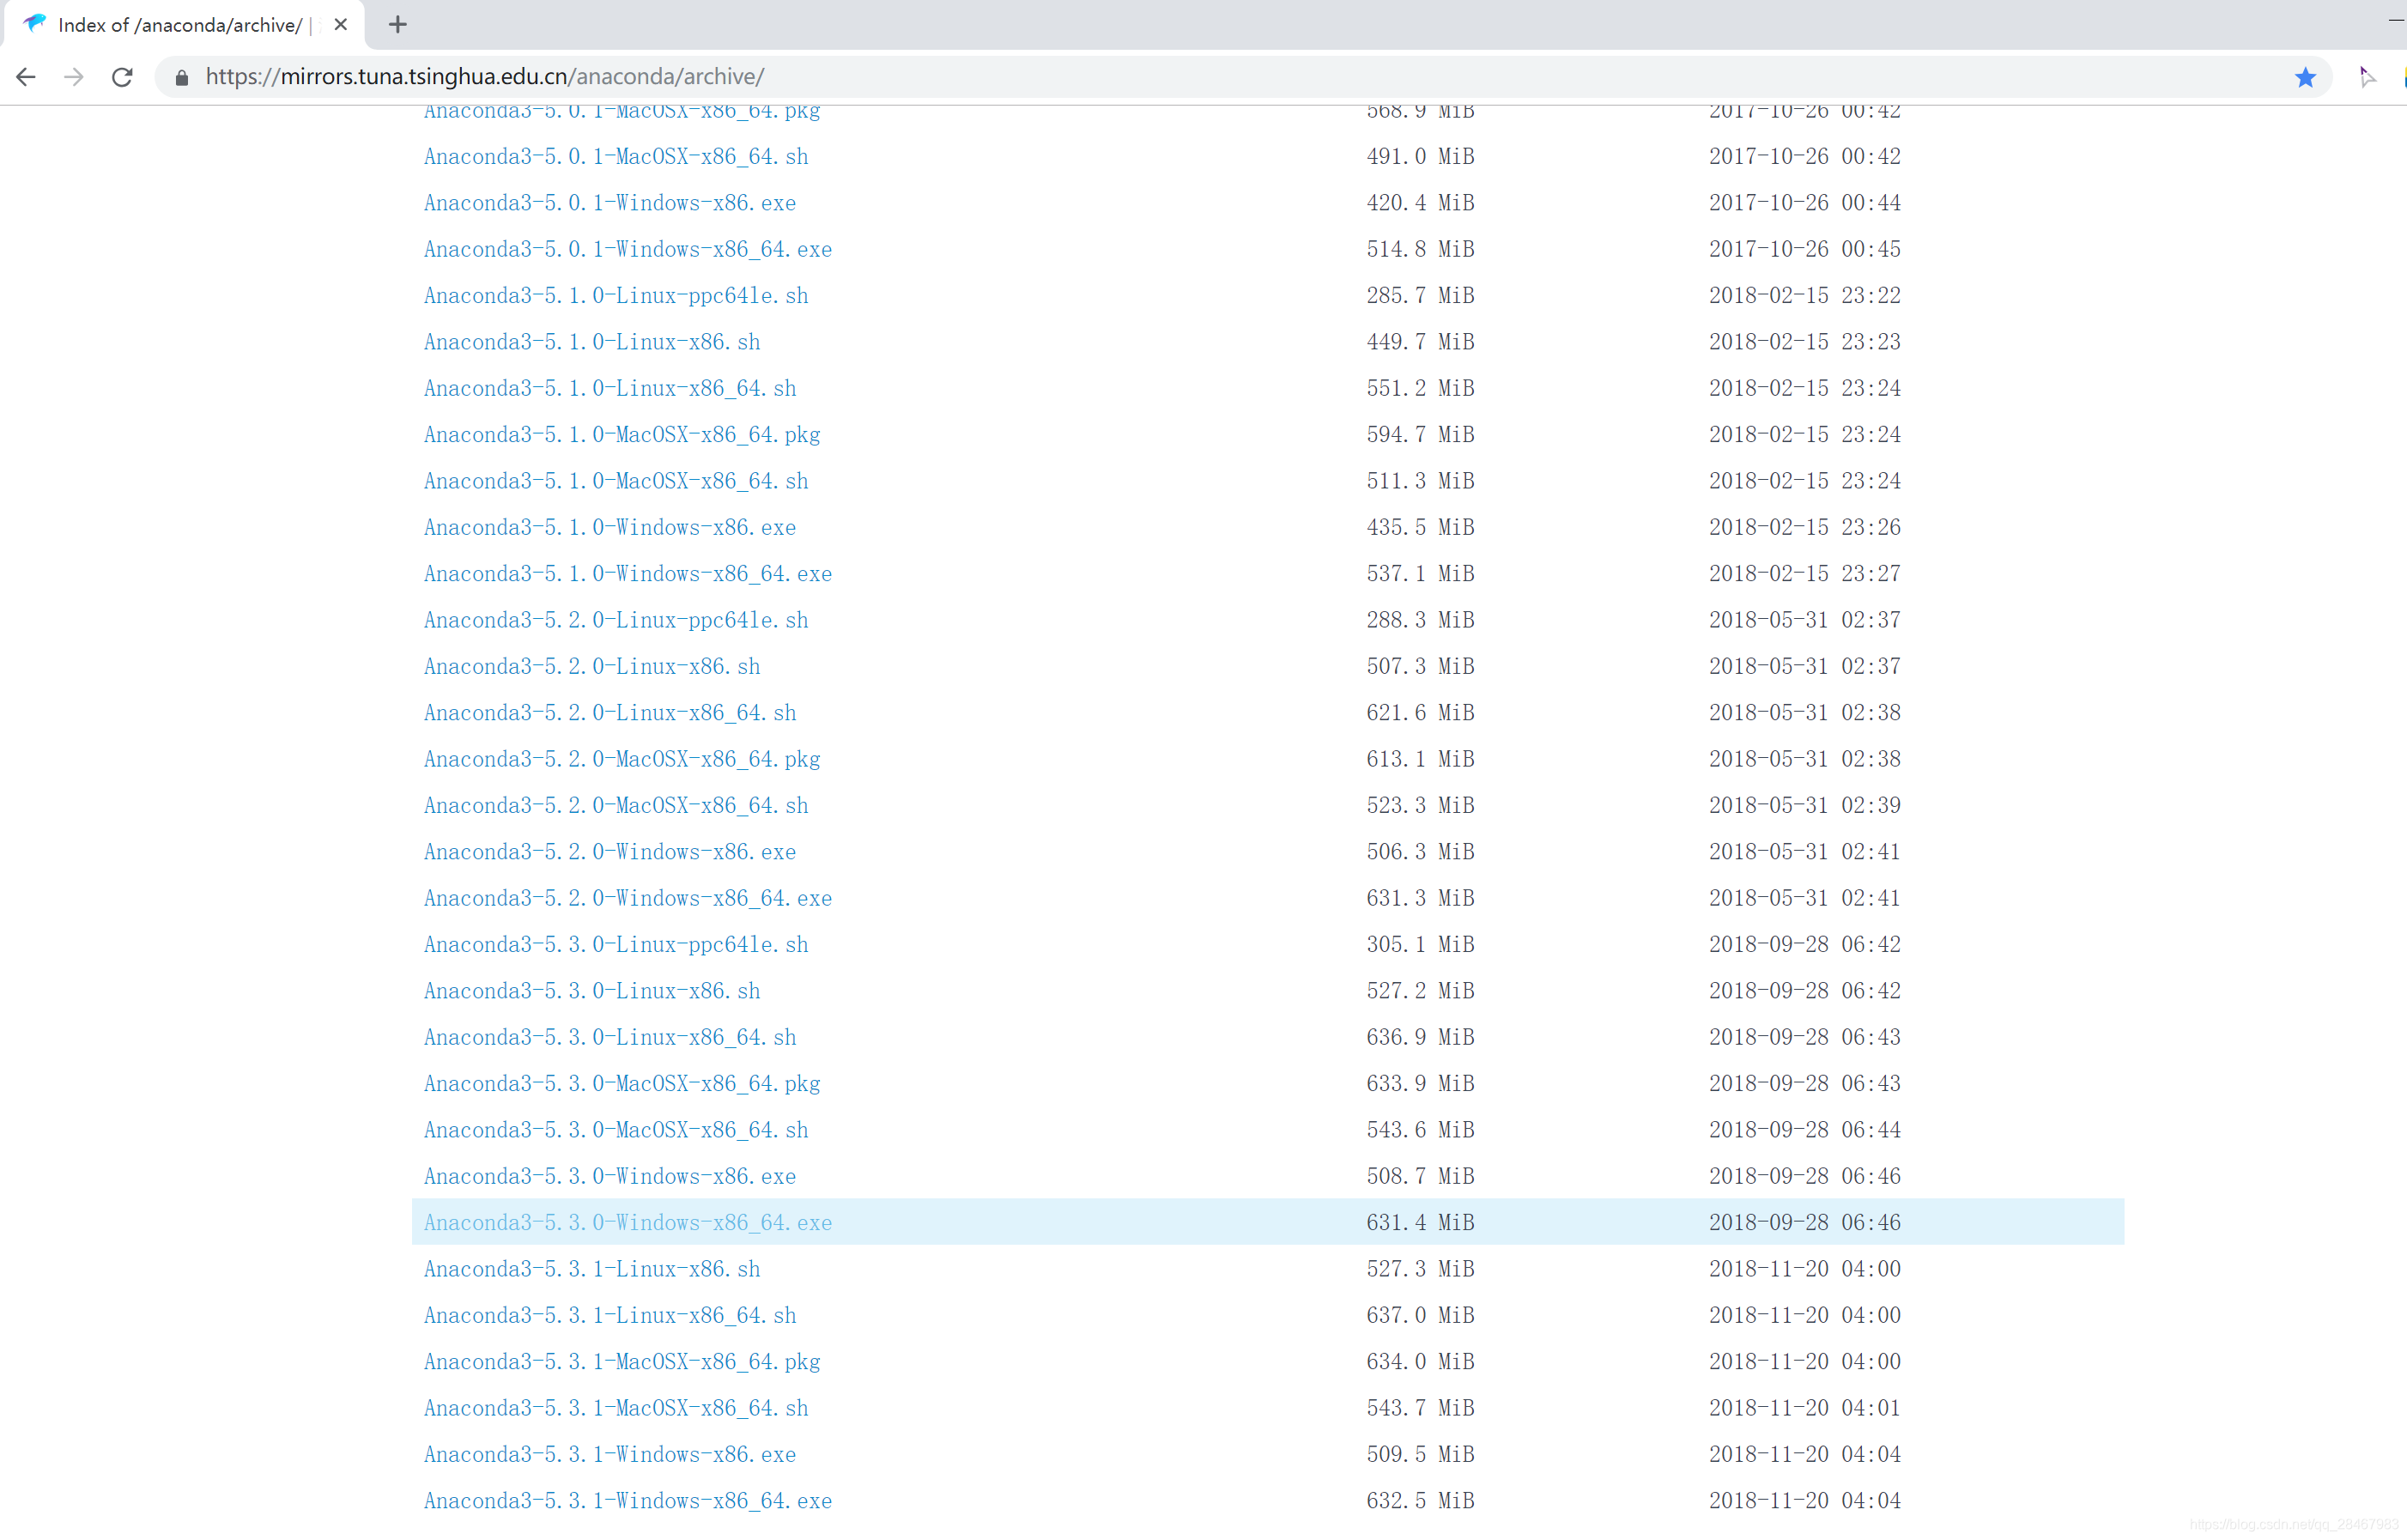Open Anaconda3-5.3.1-Linux-x86.sh
The image size is (2407, 1540).
click(x=592, y=1269)
